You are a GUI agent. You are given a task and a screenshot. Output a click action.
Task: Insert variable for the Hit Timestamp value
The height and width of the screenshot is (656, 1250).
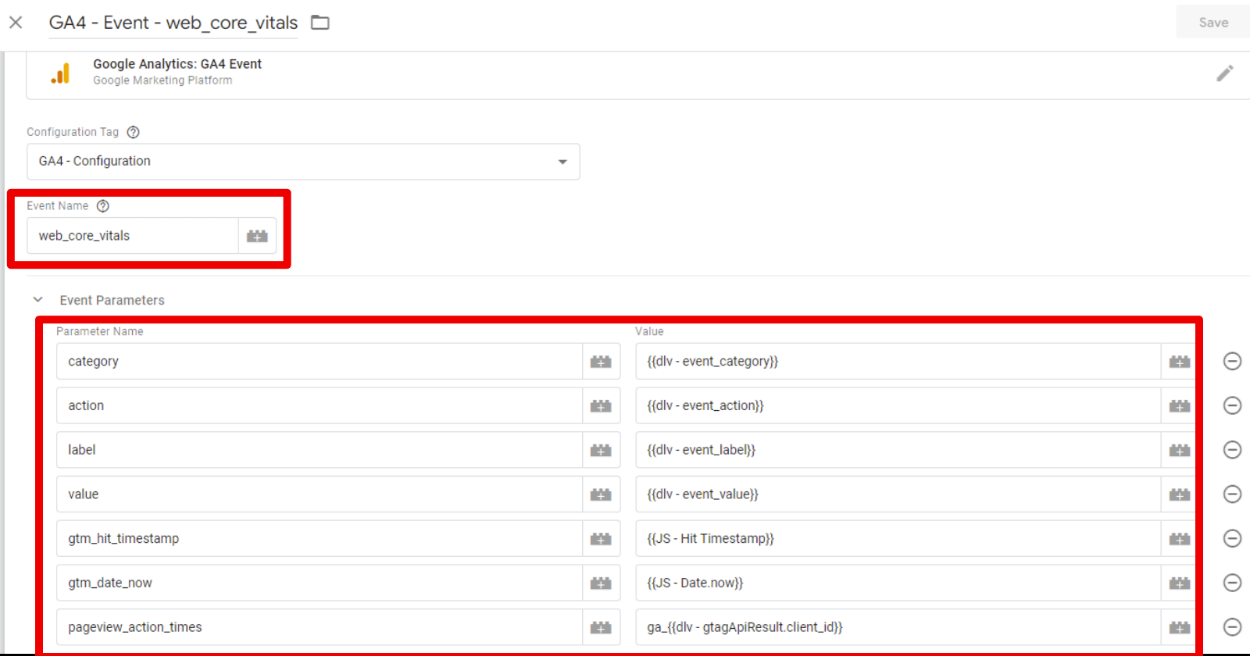tap(1180, 538)
